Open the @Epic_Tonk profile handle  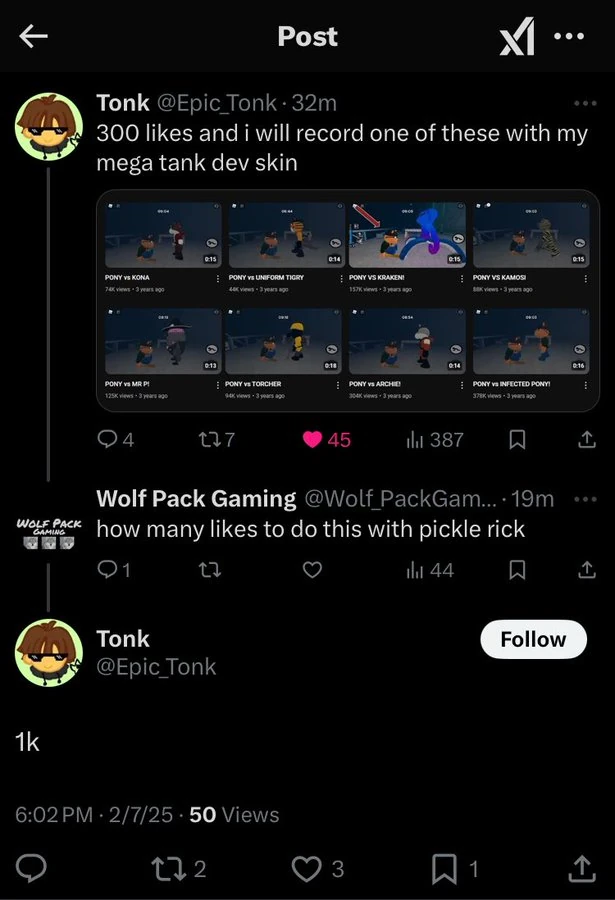click(156, 667)
